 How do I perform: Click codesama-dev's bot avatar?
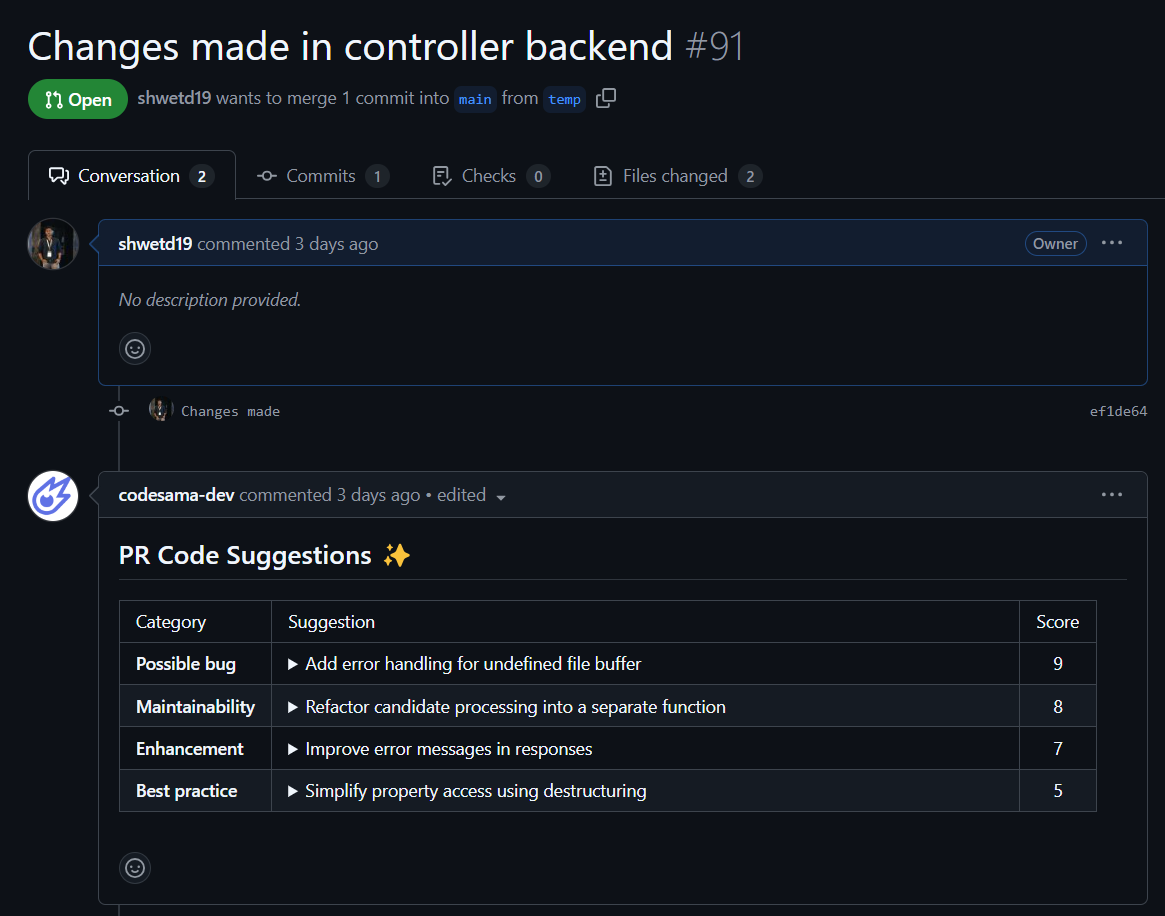pyautogui.click(x=53, y=495)
